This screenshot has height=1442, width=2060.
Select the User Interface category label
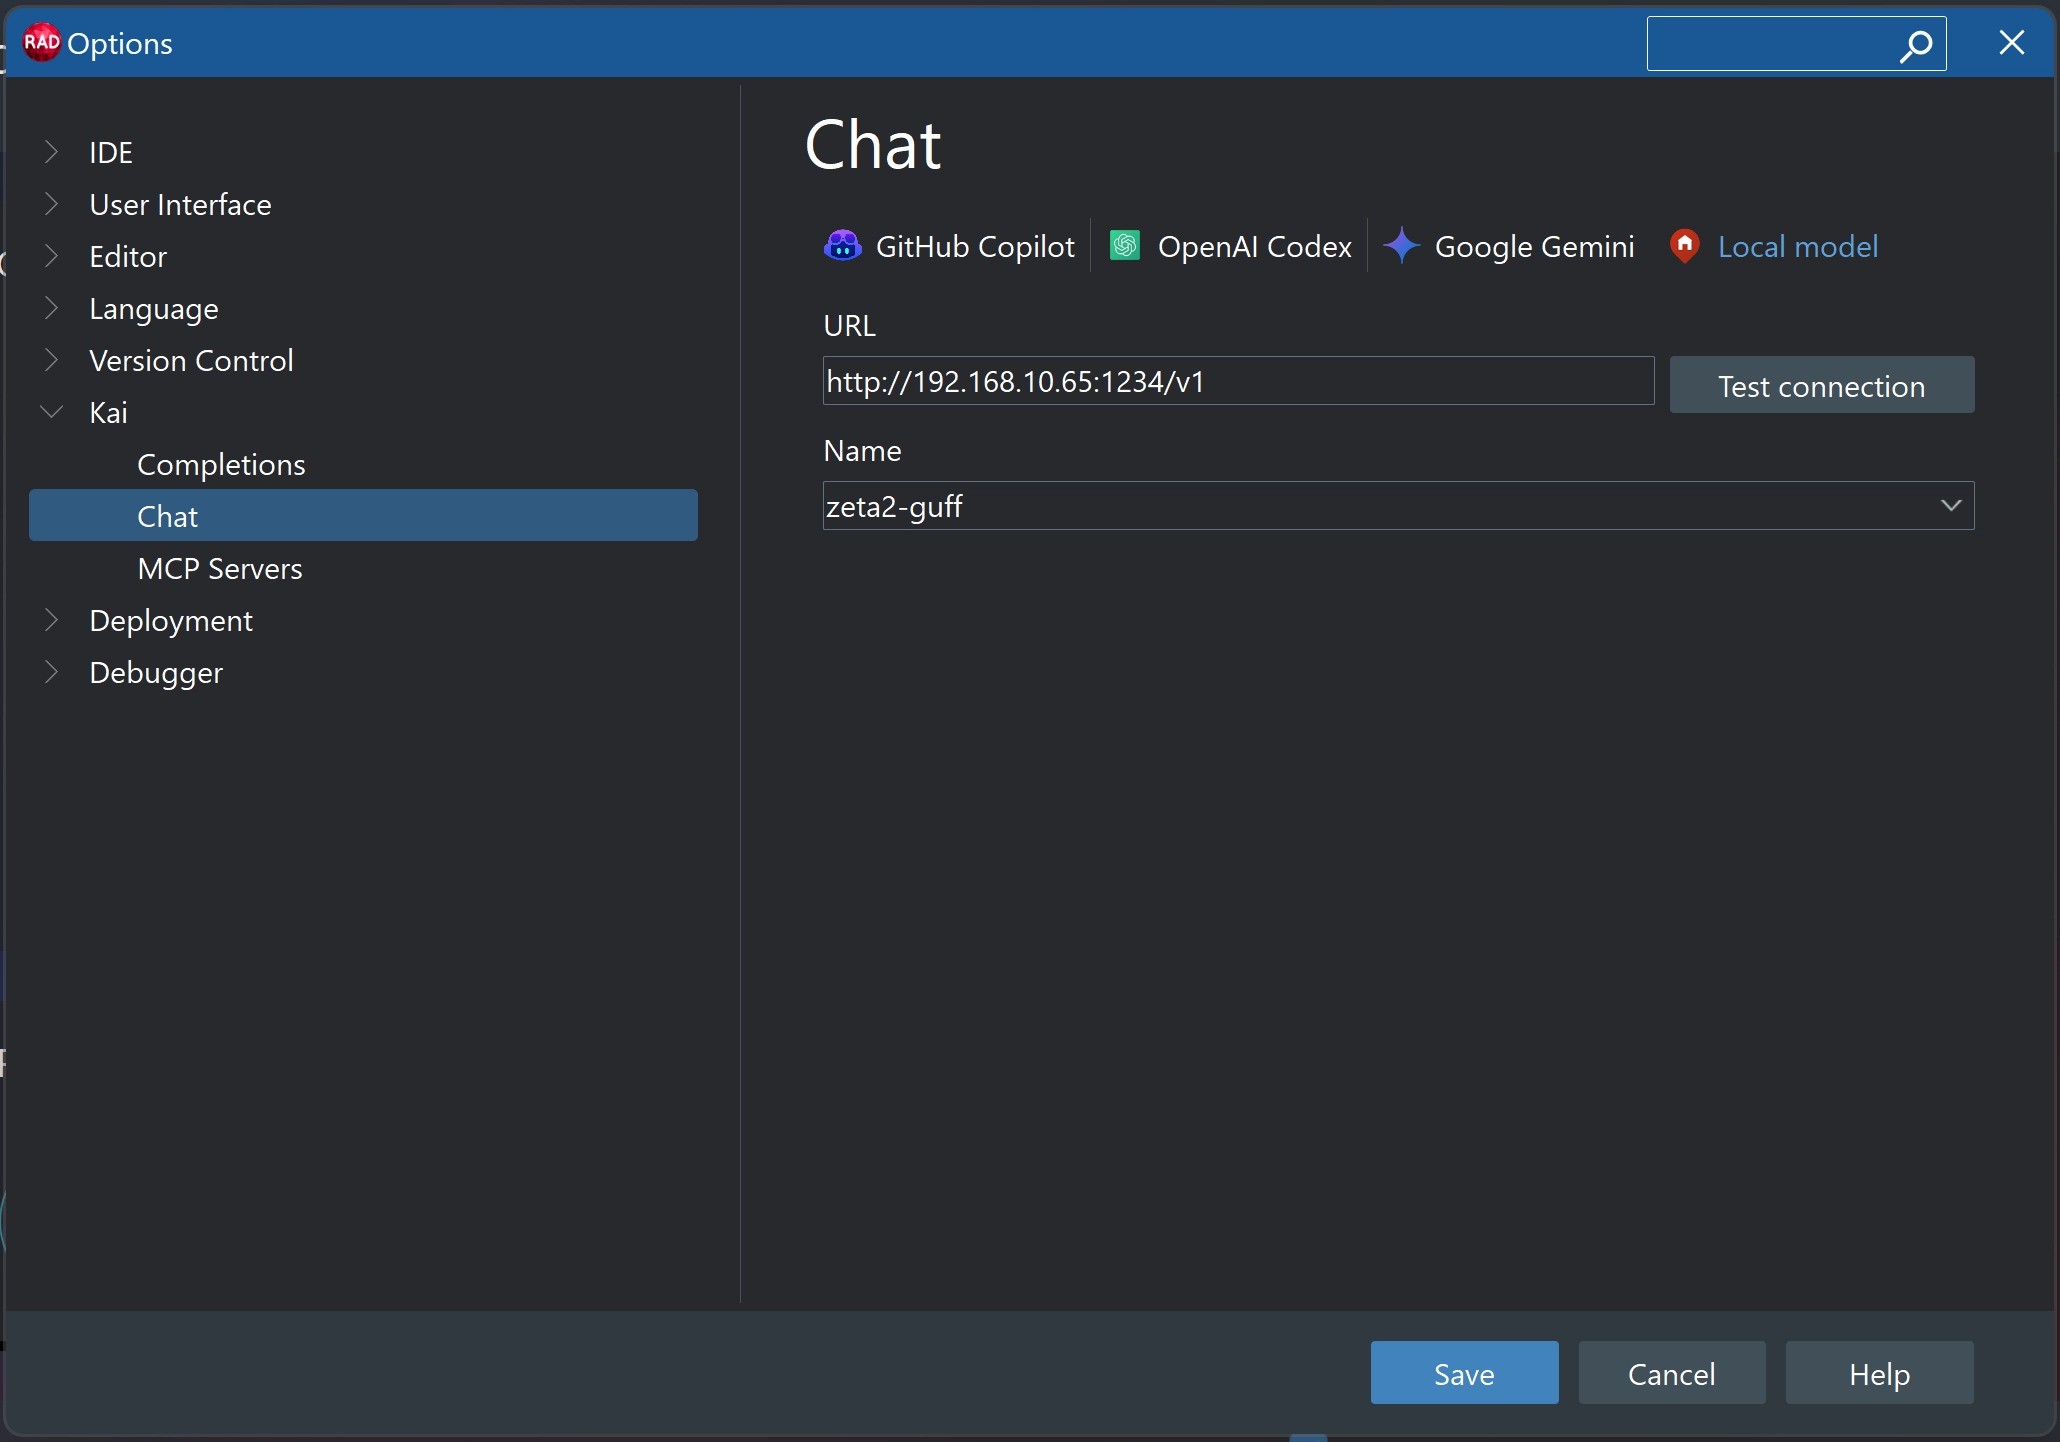pyautogui.click(x=180, y=204)
